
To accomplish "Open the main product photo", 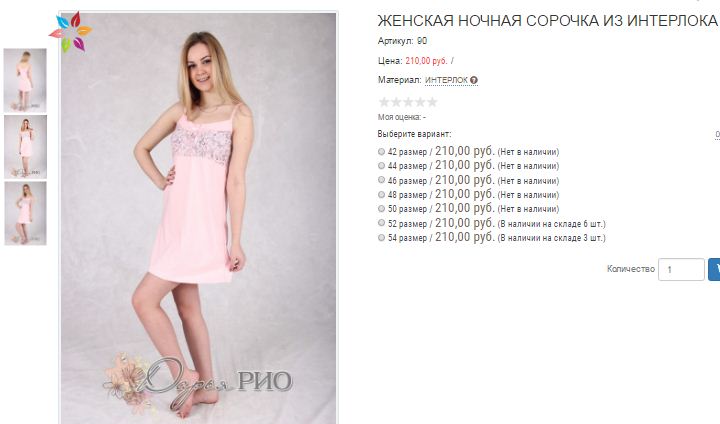I will pyautogui.click(x=198, y=218).
